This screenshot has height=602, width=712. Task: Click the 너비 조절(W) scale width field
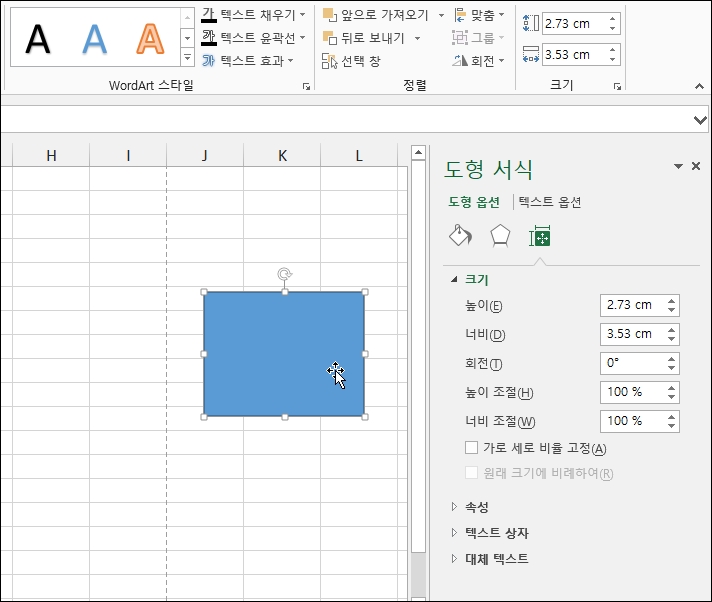tap(633, 421)
